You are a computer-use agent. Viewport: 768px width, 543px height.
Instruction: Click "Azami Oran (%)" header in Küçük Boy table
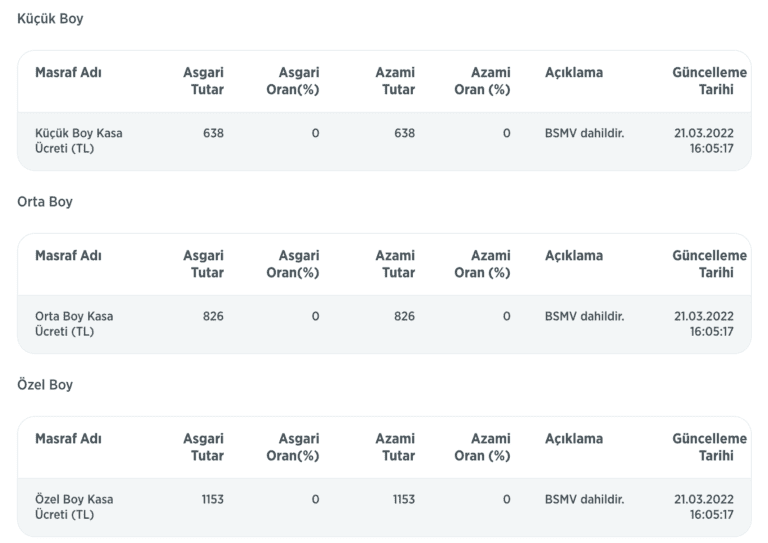coord(482,81)
